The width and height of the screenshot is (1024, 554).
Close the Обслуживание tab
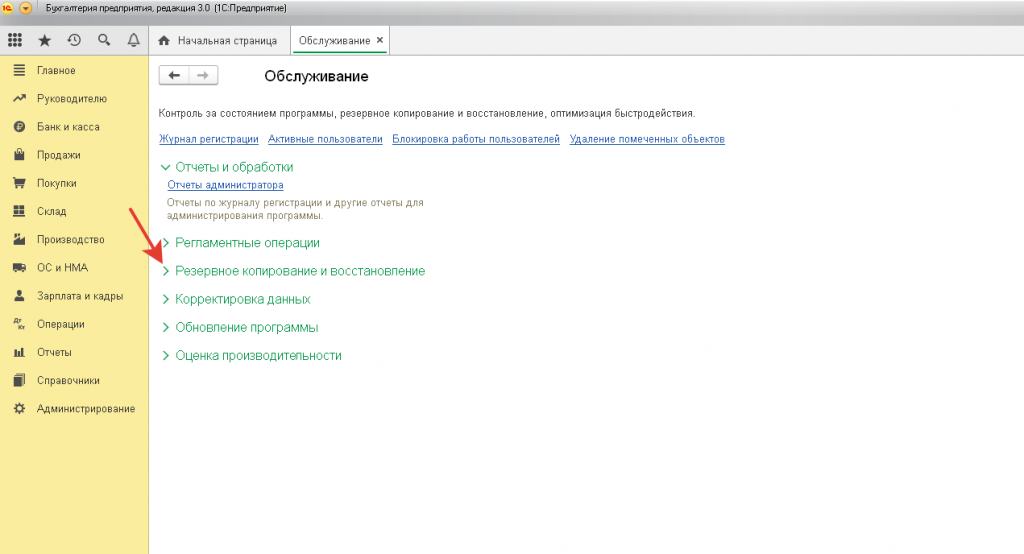380,40
